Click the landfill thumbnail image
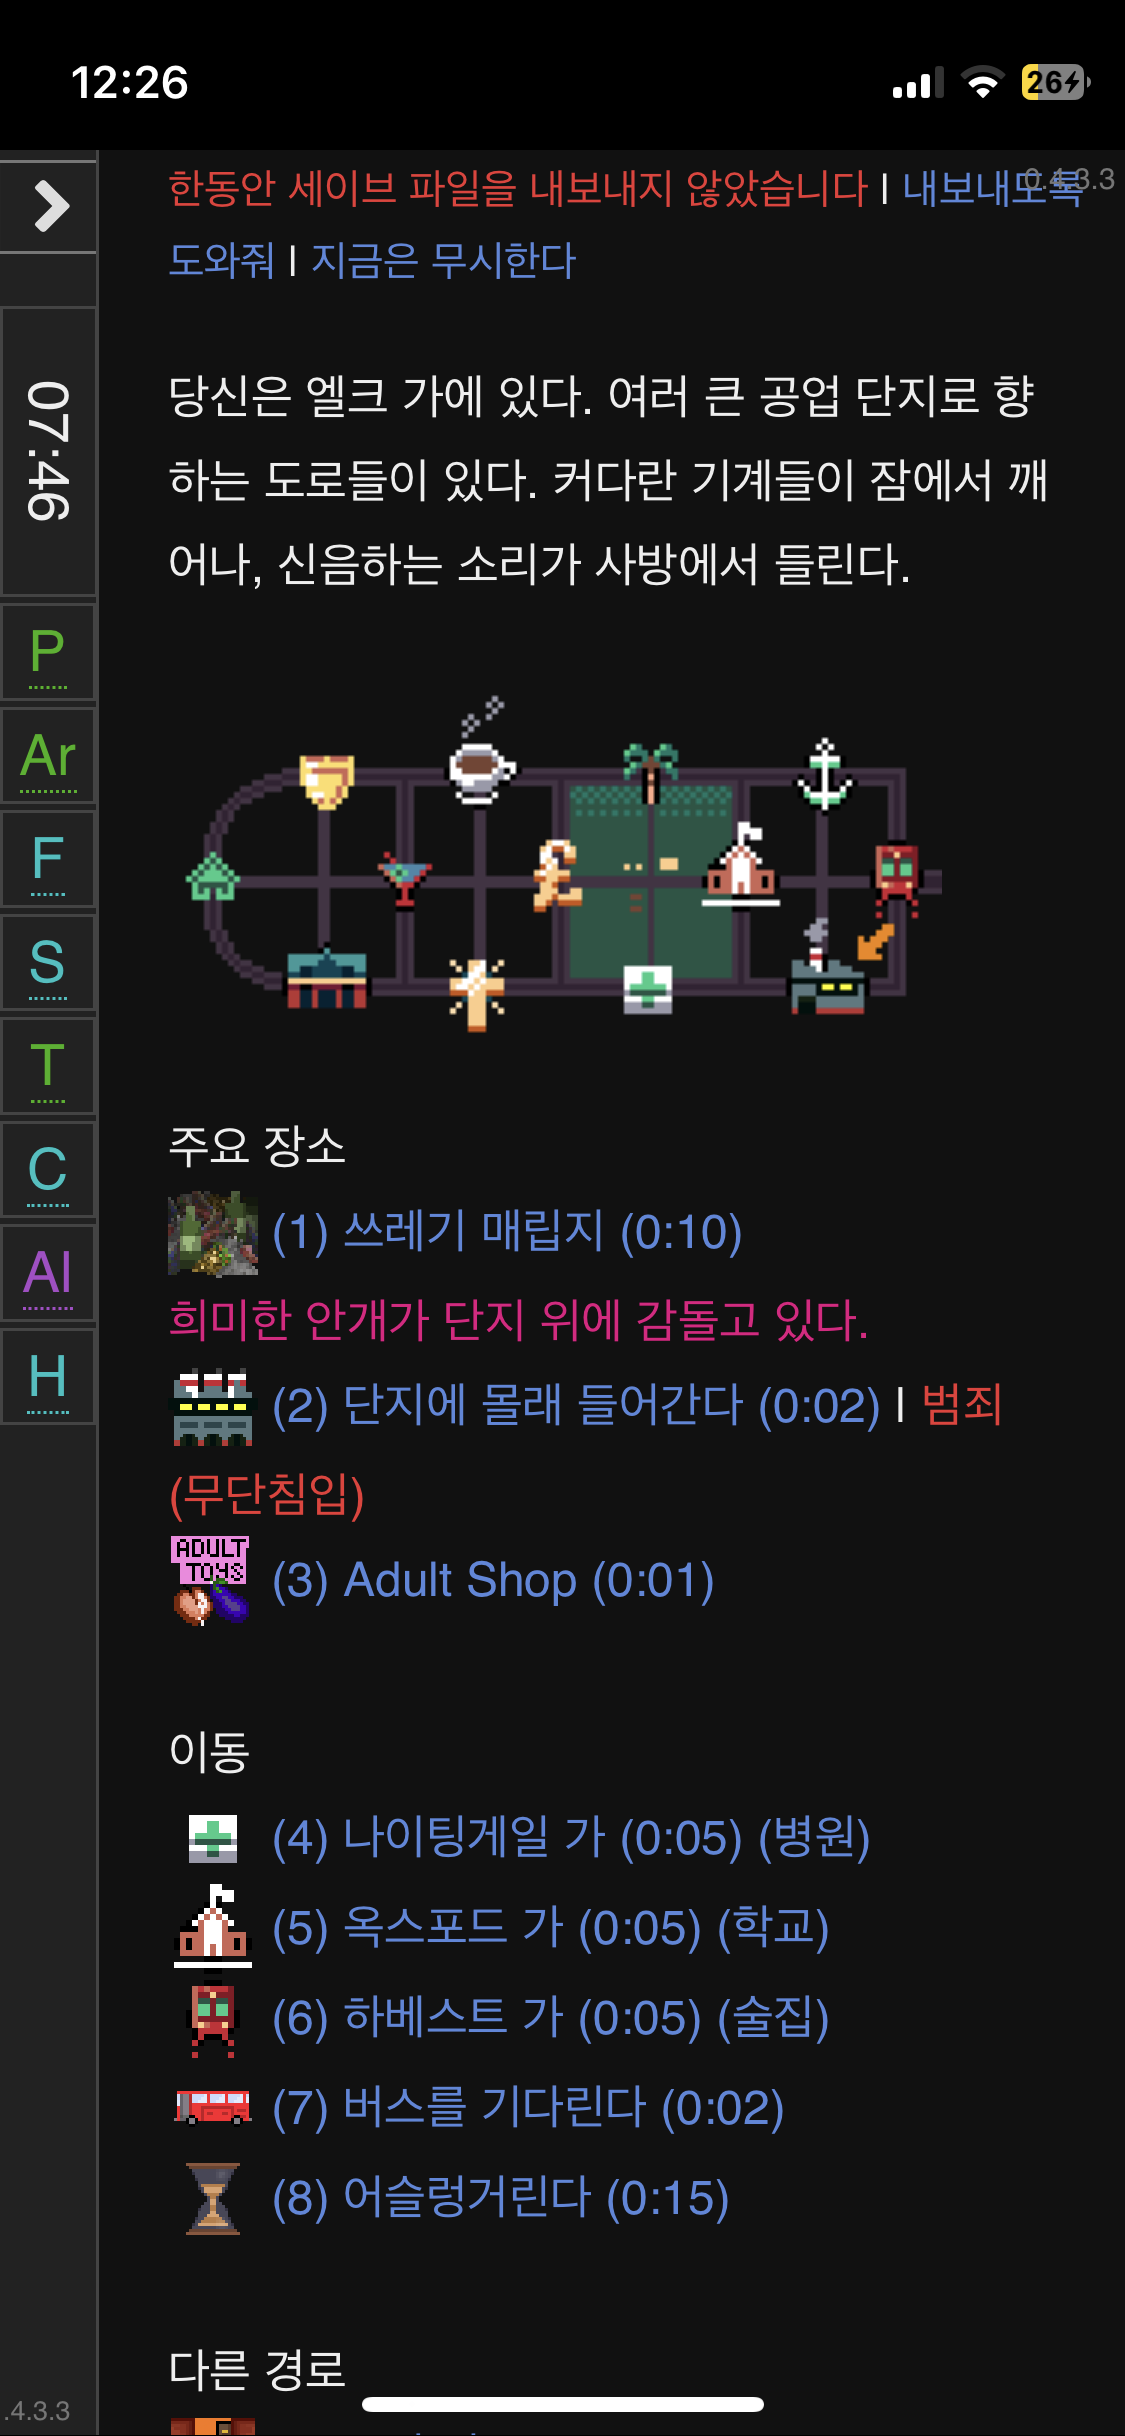 213,1233
